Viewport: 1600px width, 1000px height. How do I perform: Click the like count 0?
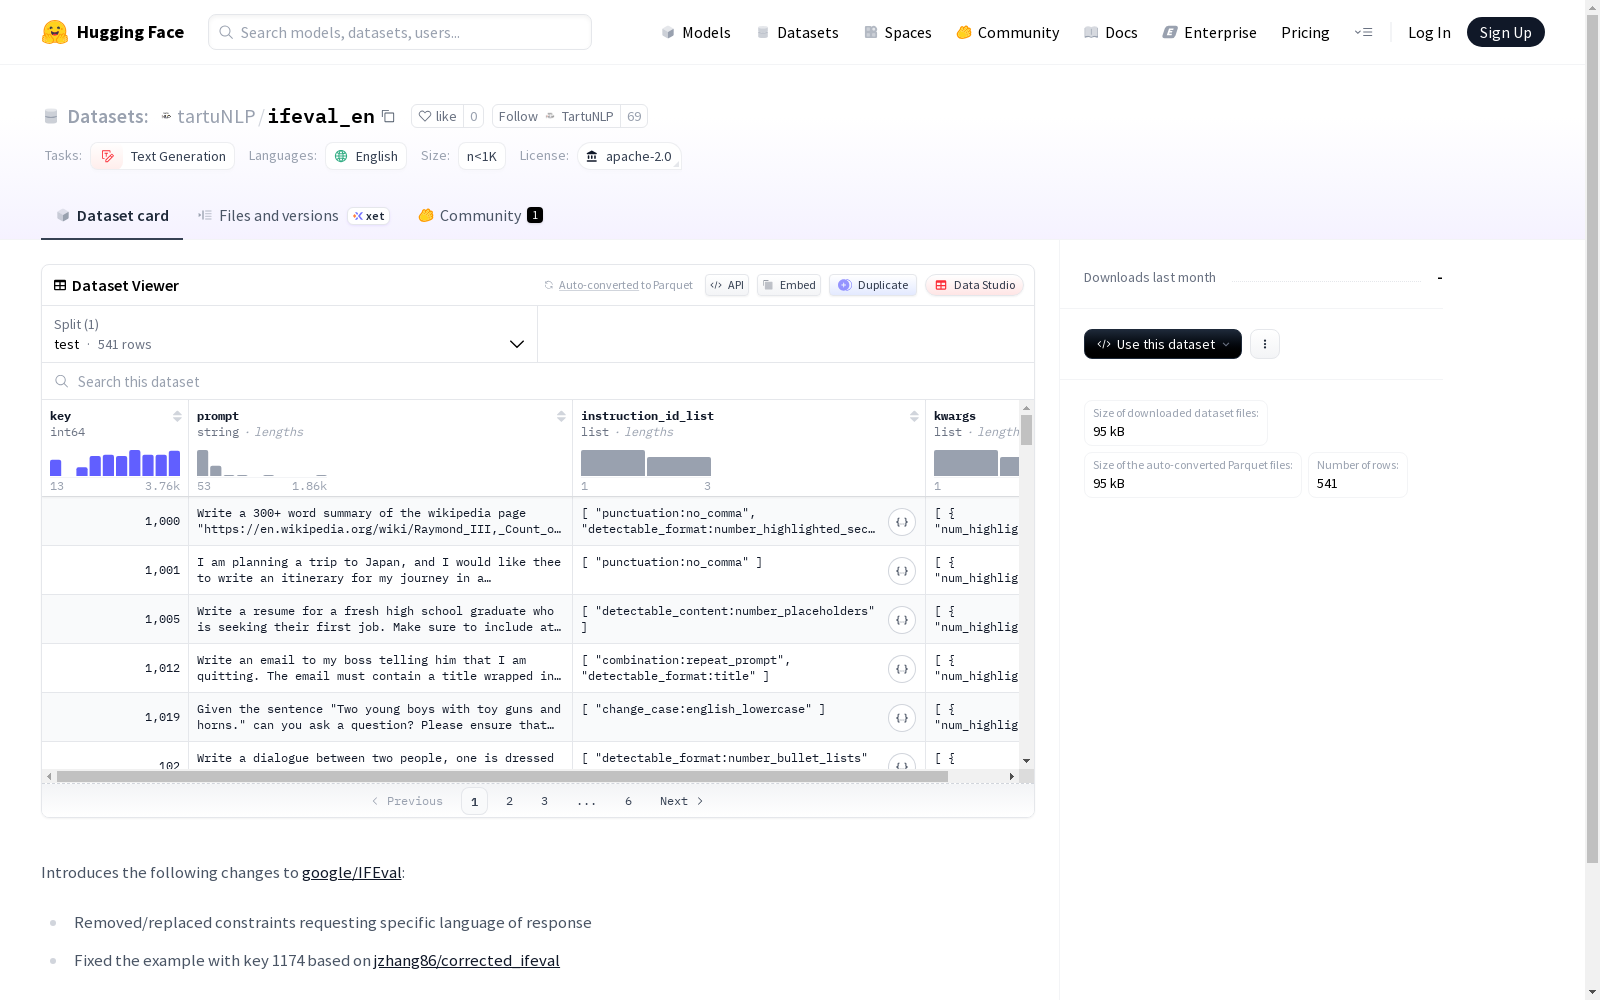coord(474,116)
